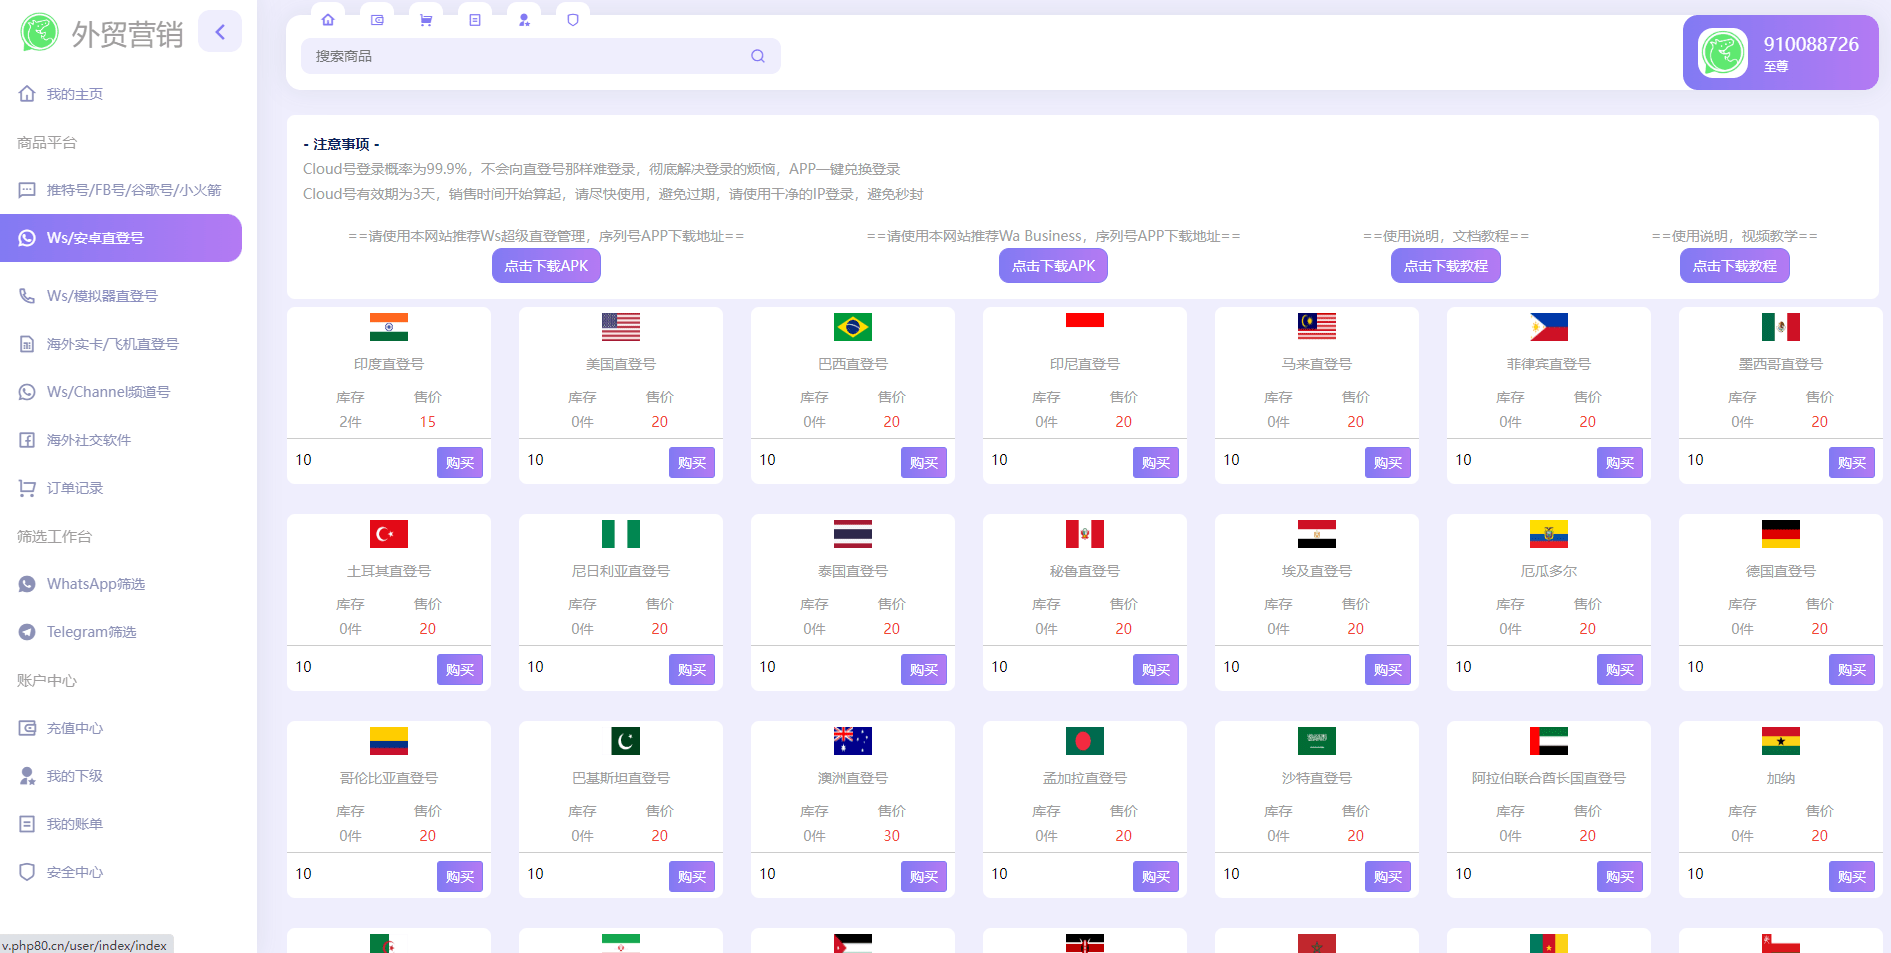This screenshot has width=1891, height=953.
Task: Click the home icon in top toolbar
Action: [x=328, y=20]
